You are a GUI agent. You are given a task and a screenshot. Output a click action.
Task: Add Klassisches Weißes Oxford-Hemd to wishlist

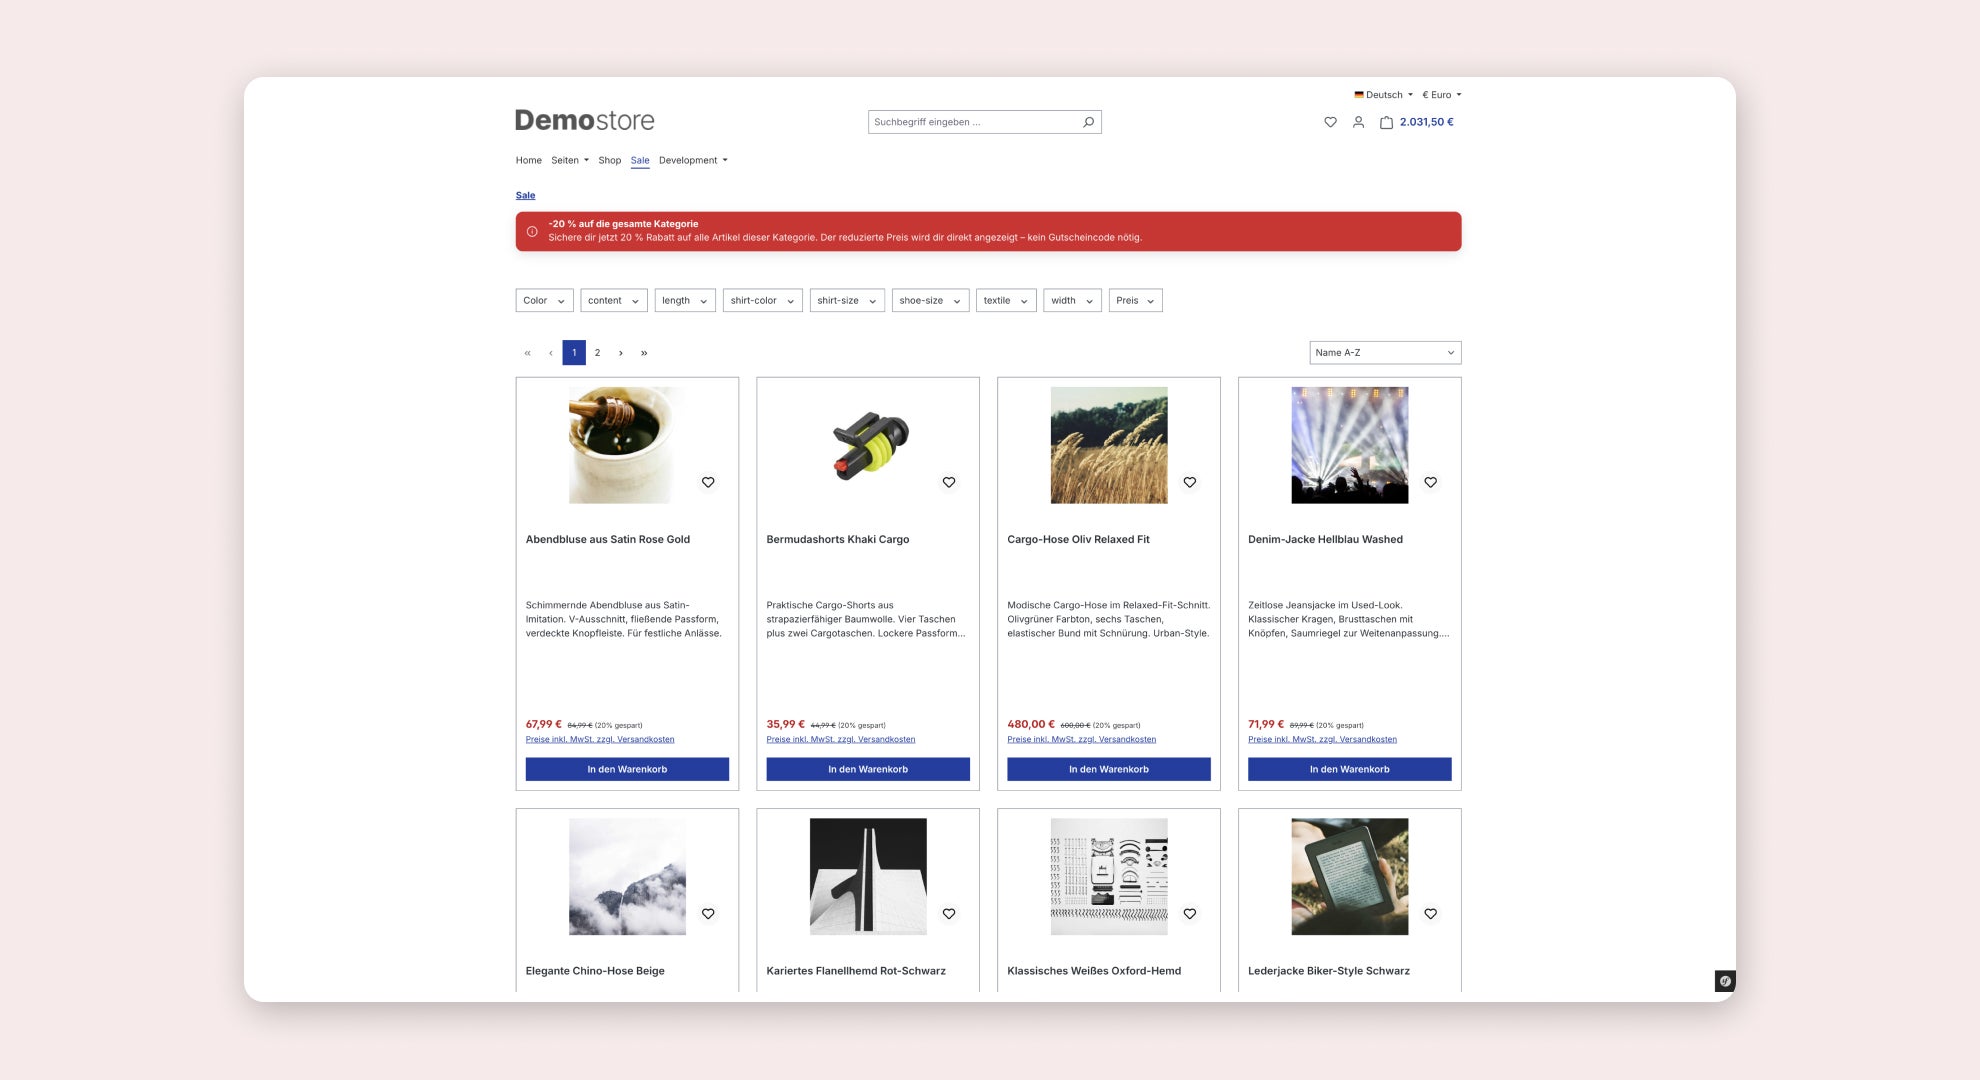tap(1190, 914)
